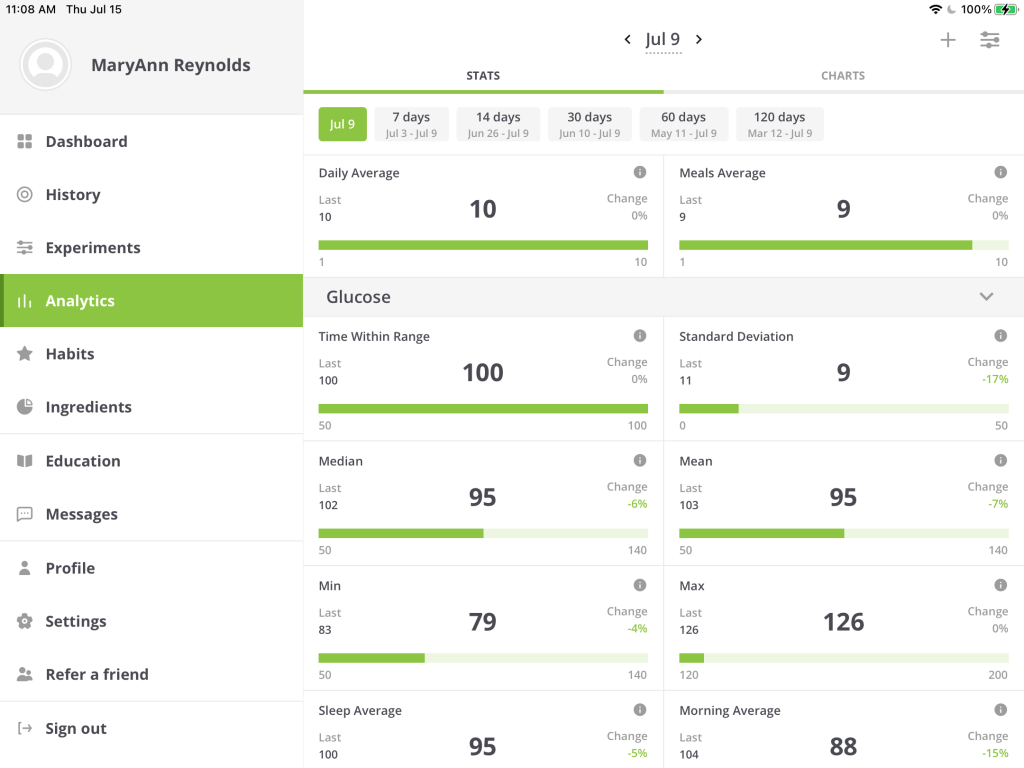1024x768 pixels.
Task: Tap info icon for Standard Deviation
Action: (1000, 336)
